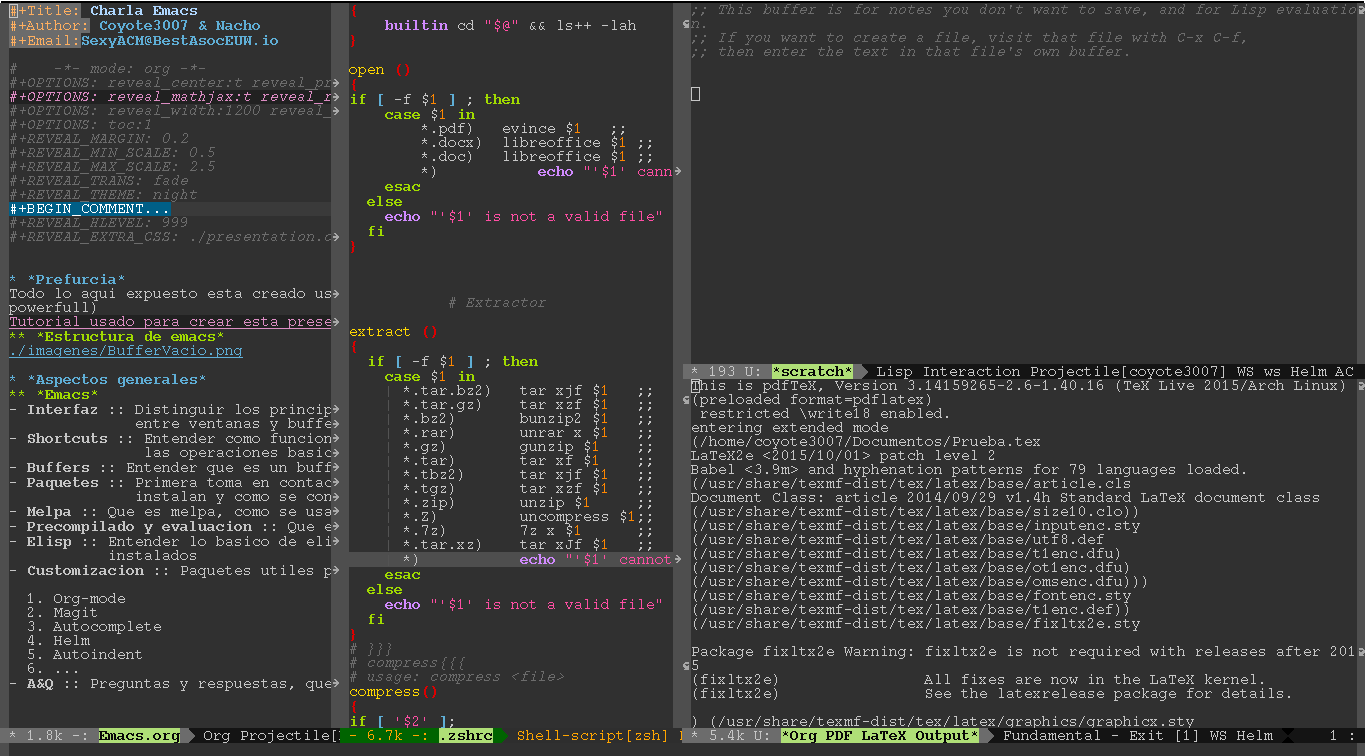Click the 'compress()' function definition
The width and height of the screenshot is (1365, 756).
394,692
